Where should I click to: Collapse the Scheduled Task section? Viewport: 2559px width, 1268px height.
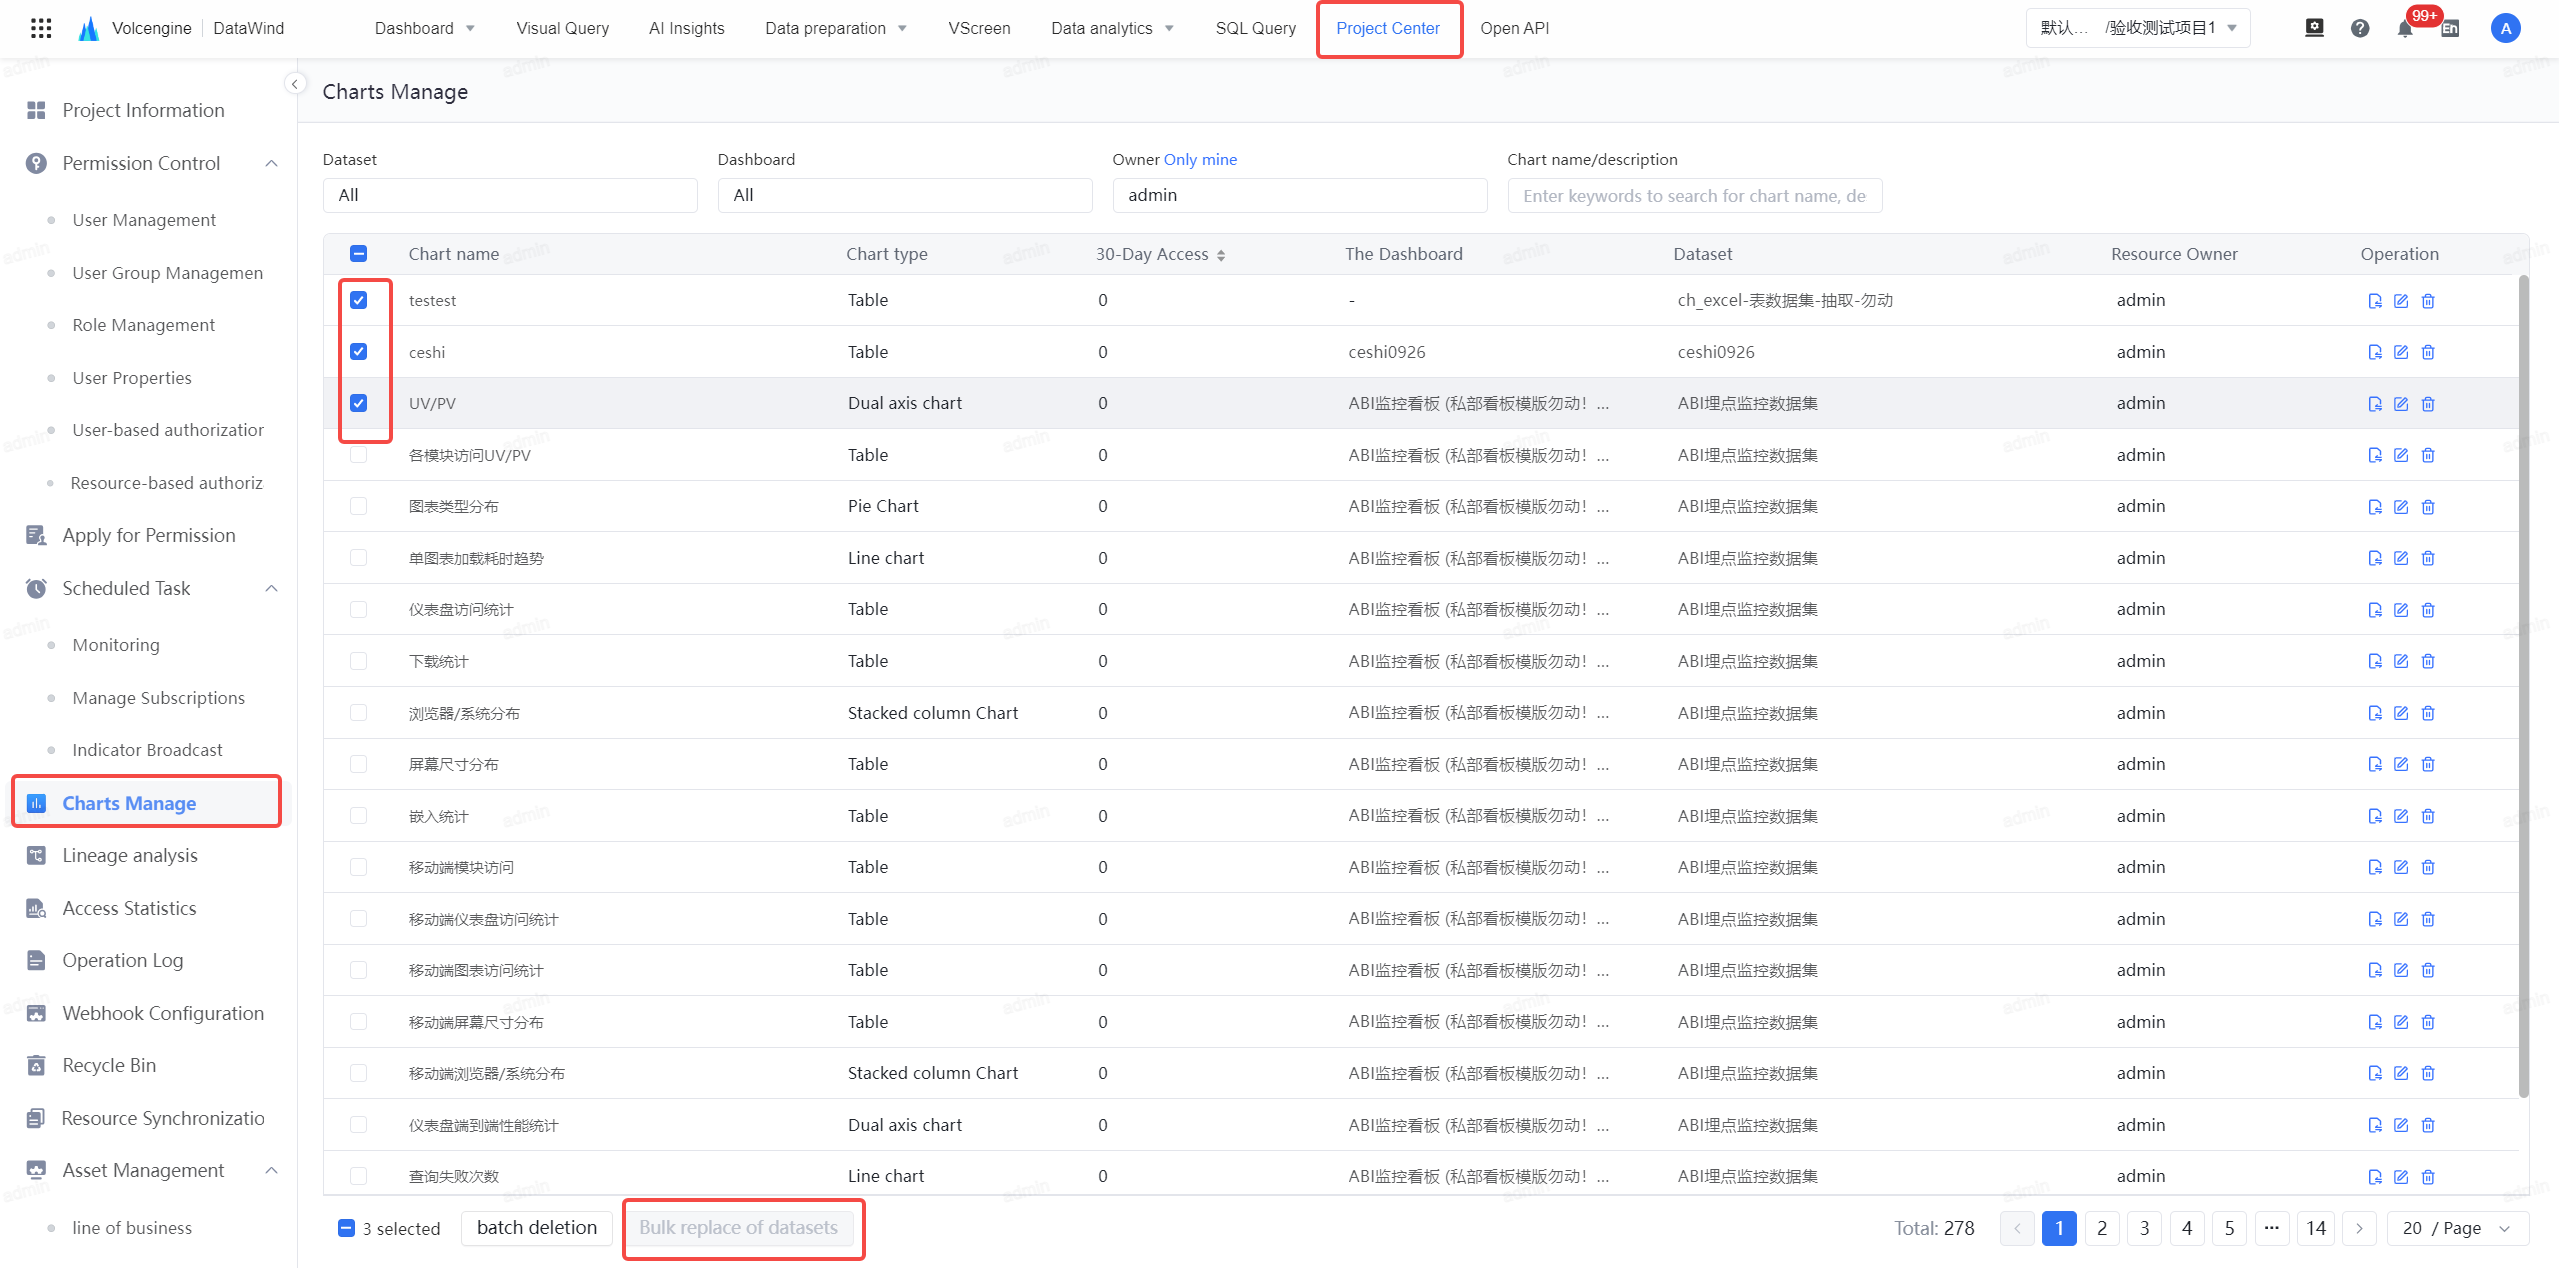click(x=271, y=588)
